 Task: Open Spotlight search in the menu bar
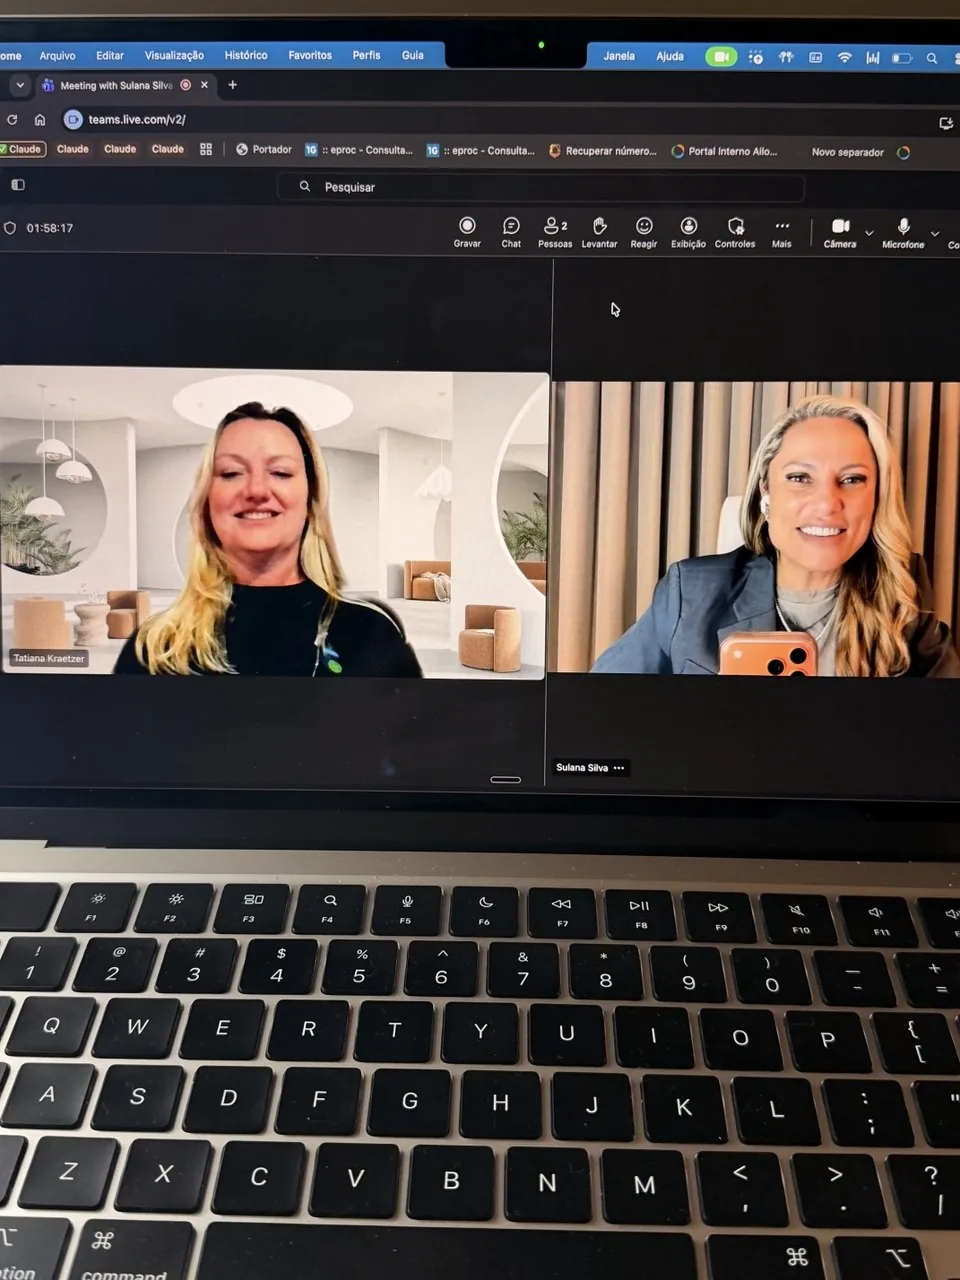click(932, 58)
